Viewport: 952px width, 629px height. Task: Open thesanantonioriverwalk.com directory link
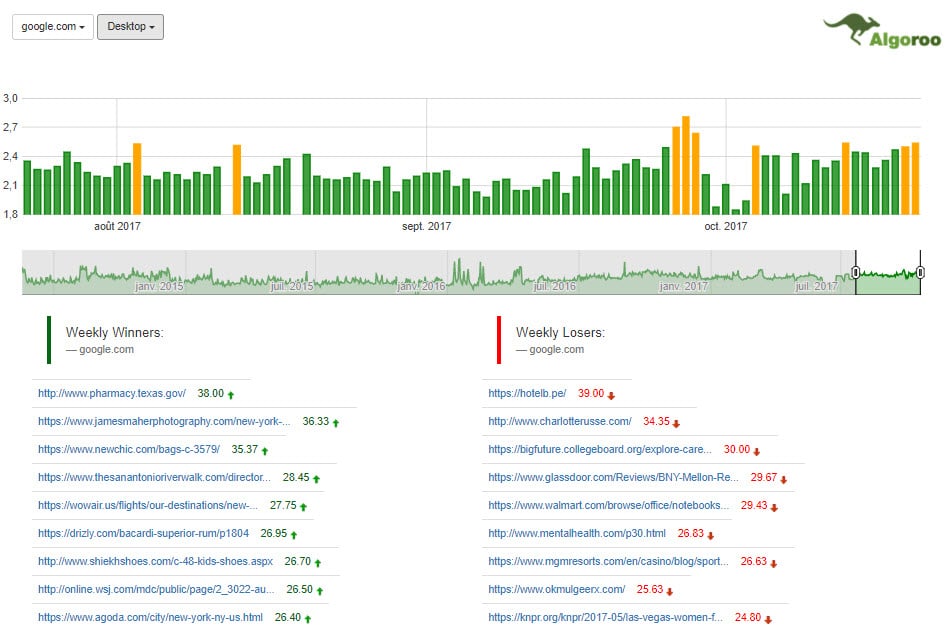coord(154,477)
